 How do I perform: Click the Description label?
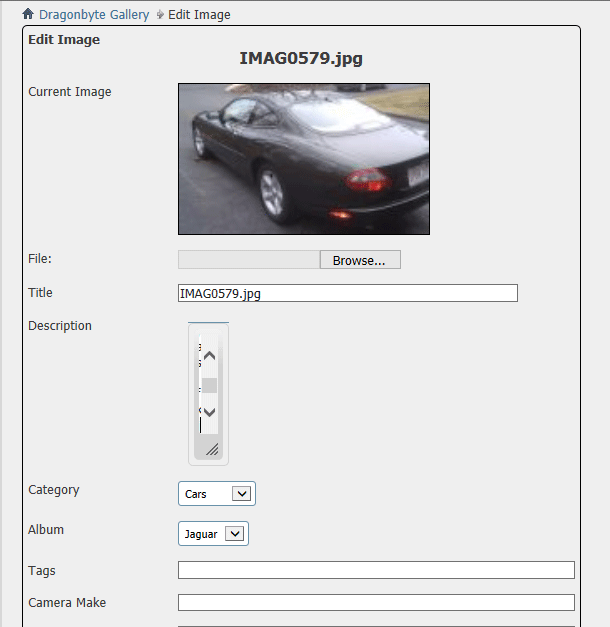pyautogui.click(x=60, y=326)
